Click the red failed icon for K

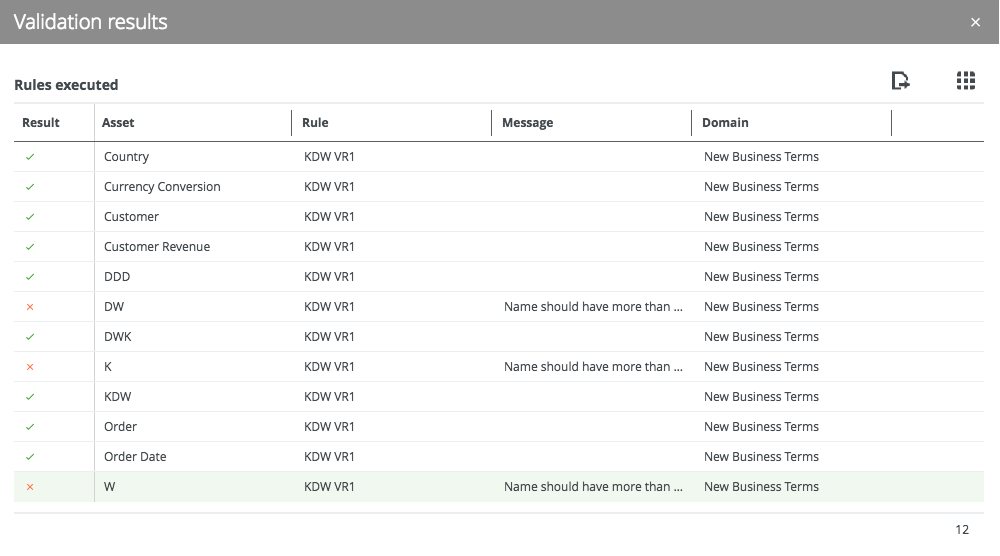coord(30,367)
